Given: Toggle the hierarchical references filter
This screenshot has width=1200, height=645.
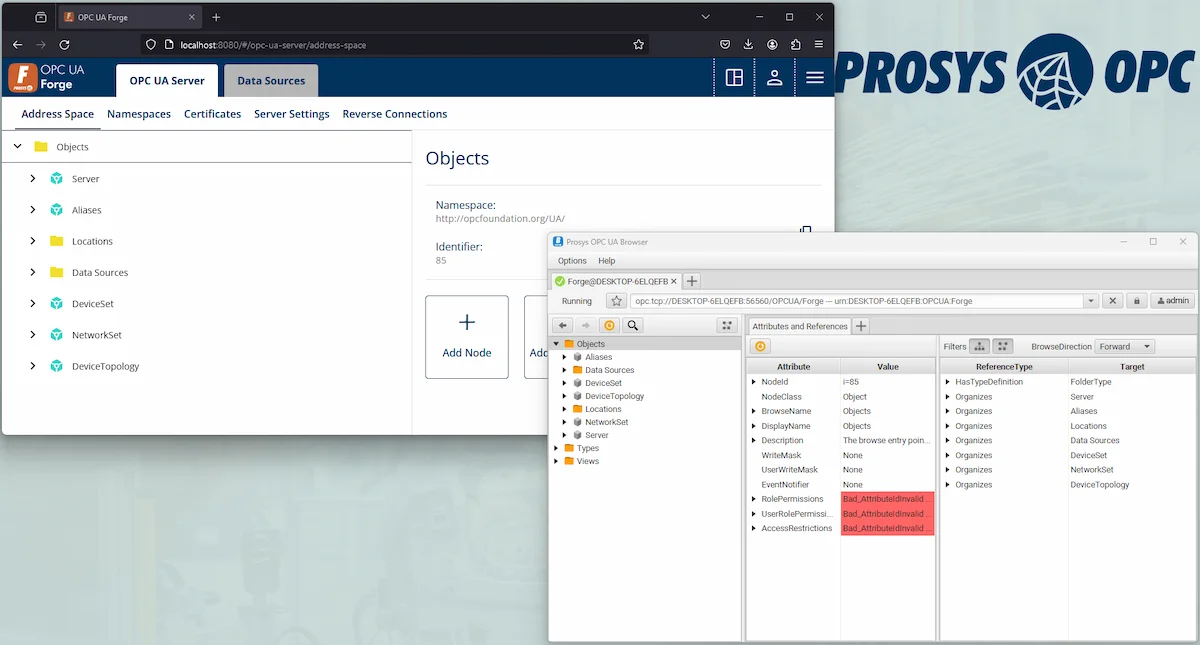Looking at the screenshot, I should click(x=980, y=346).
